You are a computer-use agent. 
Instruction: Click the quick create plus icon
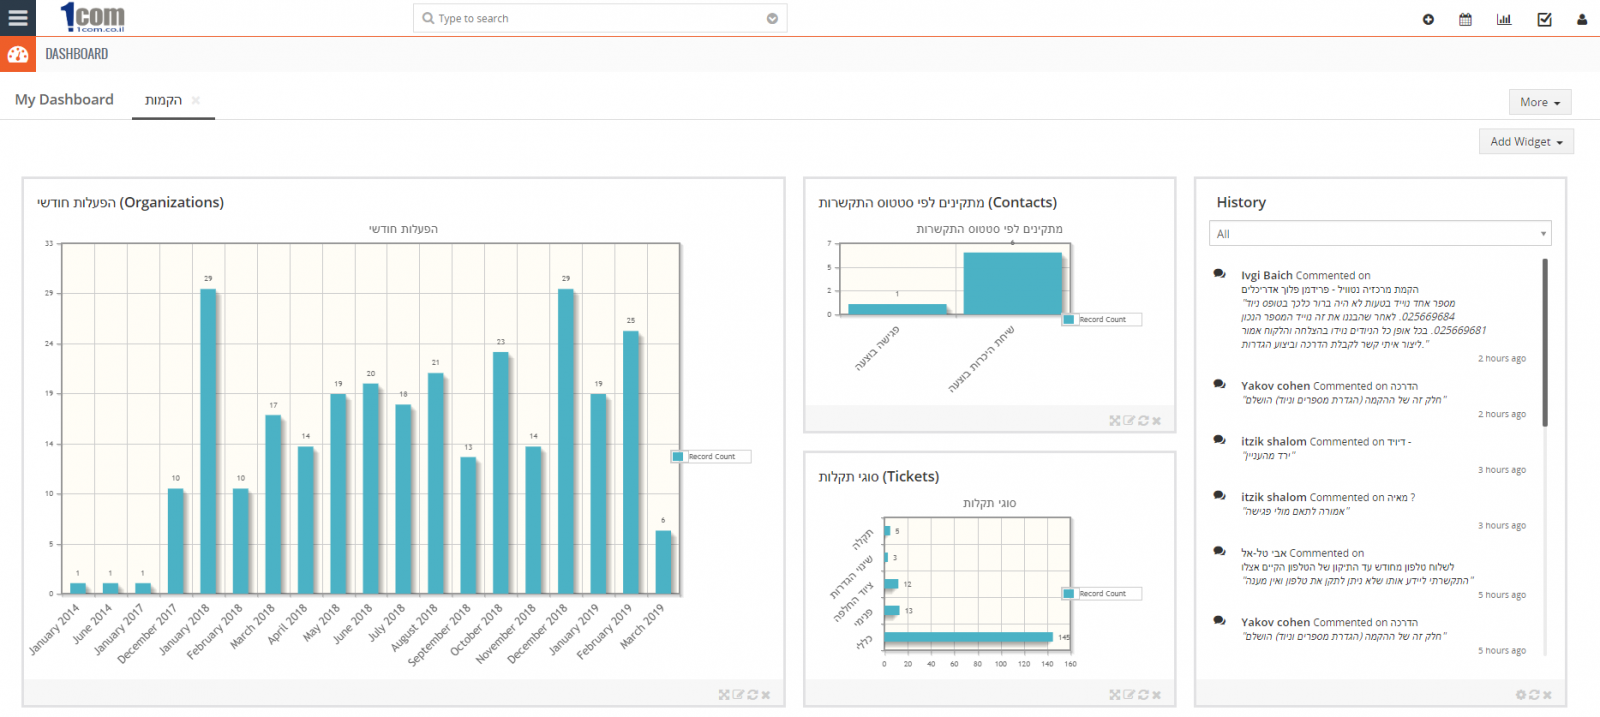[1428, 19]
